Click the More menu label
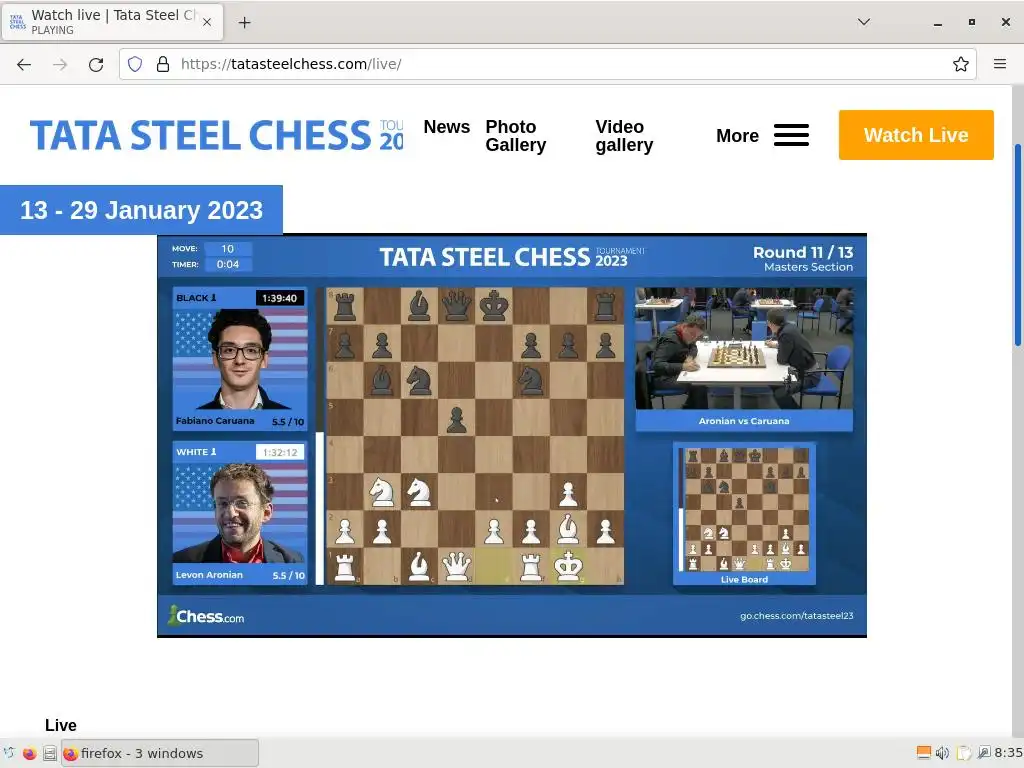 737,136
